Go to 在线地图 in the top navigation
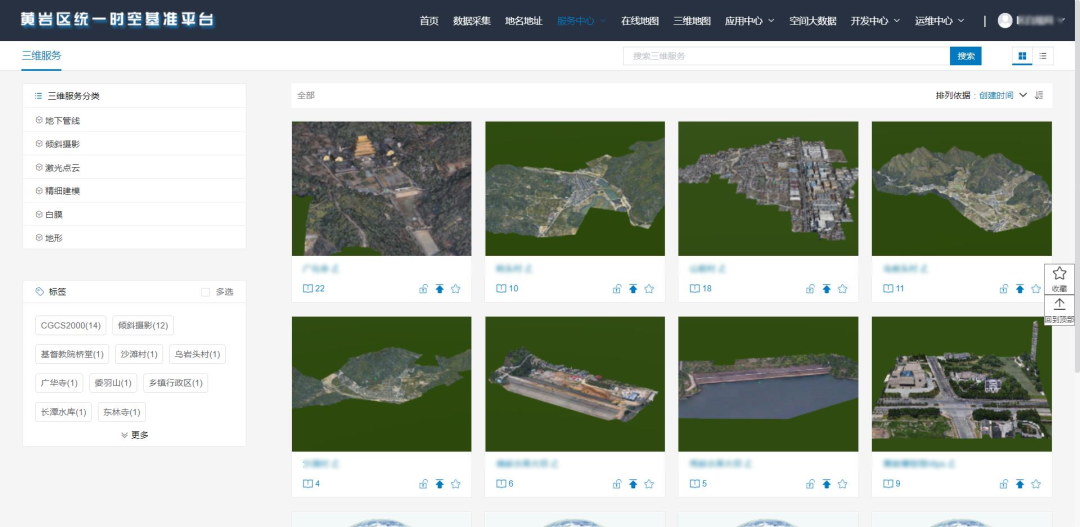 click(x=639, y=20)
